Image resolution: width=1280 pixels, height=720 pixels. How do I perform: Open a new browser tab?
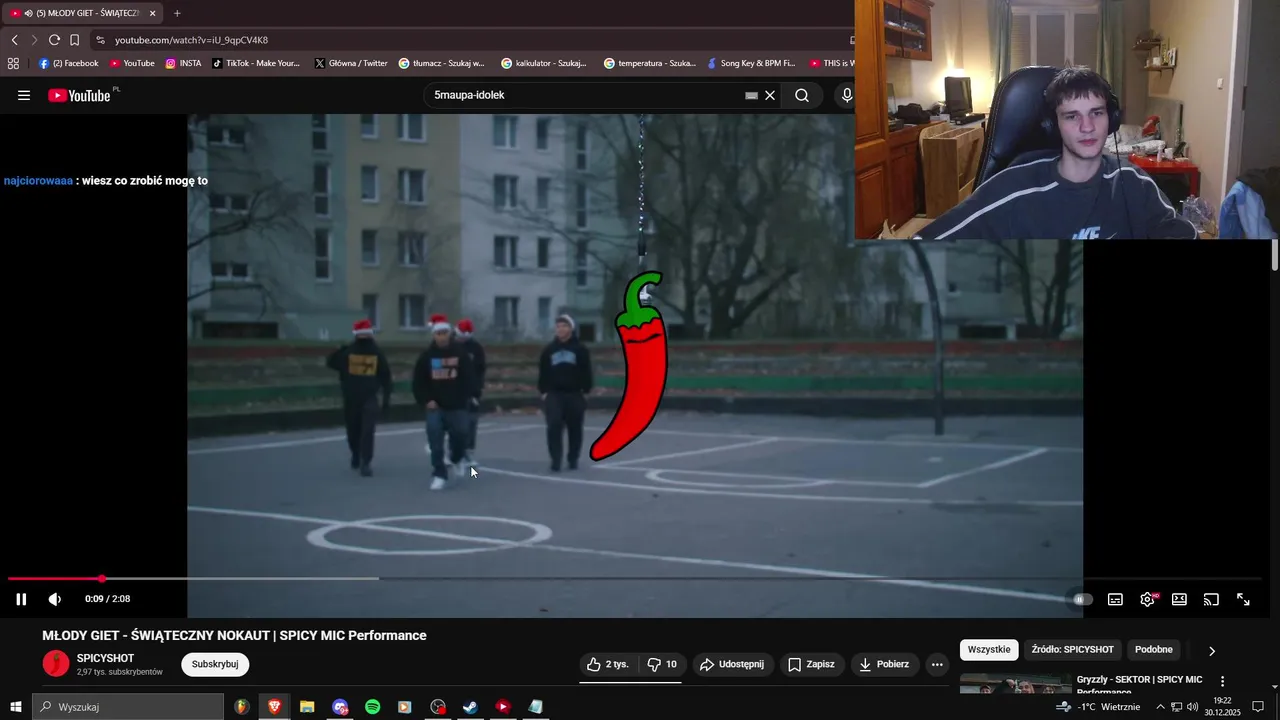(177, 13)
